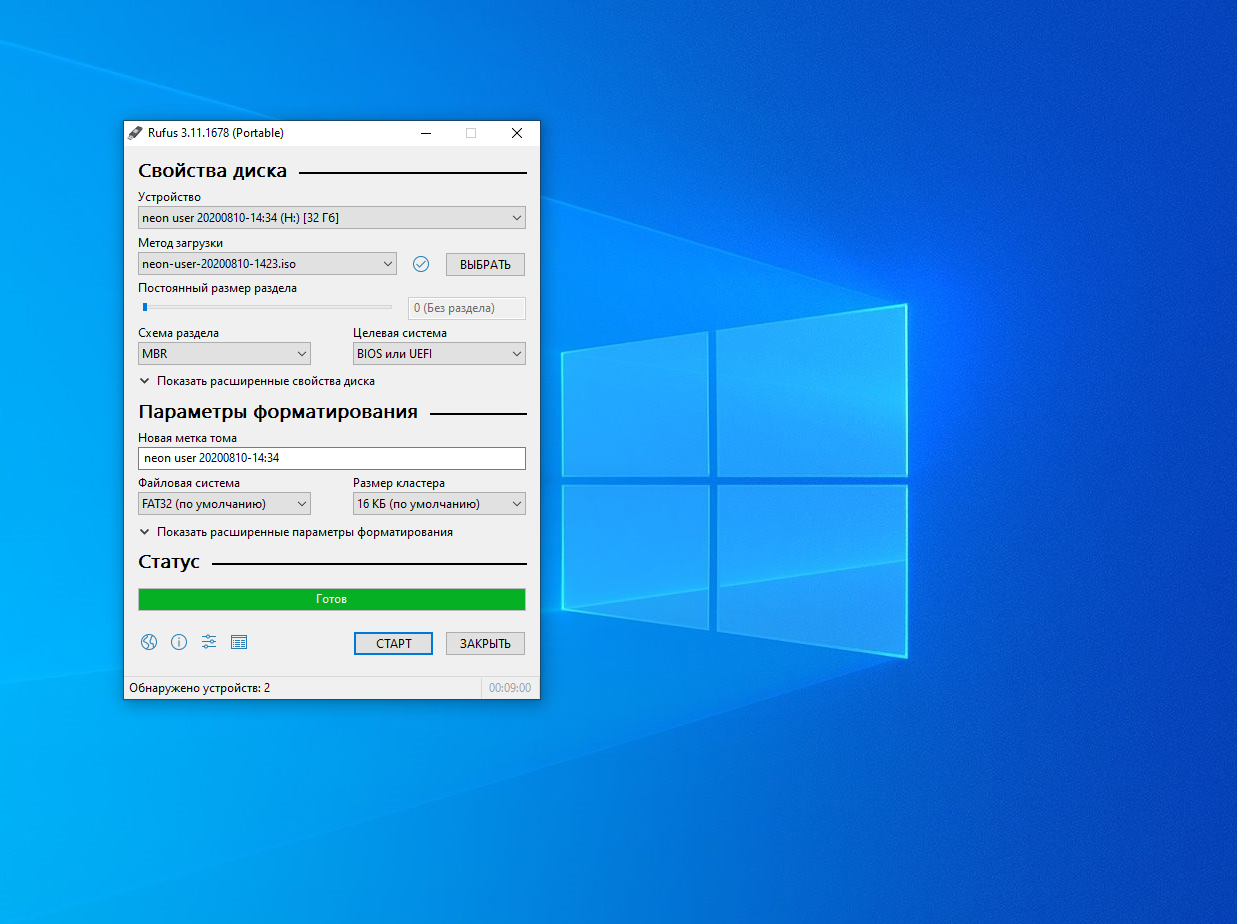Expand Показать расширенные параметры форматирования
Viewport: 1237px width, 924px height.
pyautogui.click(x=296, y=532)
